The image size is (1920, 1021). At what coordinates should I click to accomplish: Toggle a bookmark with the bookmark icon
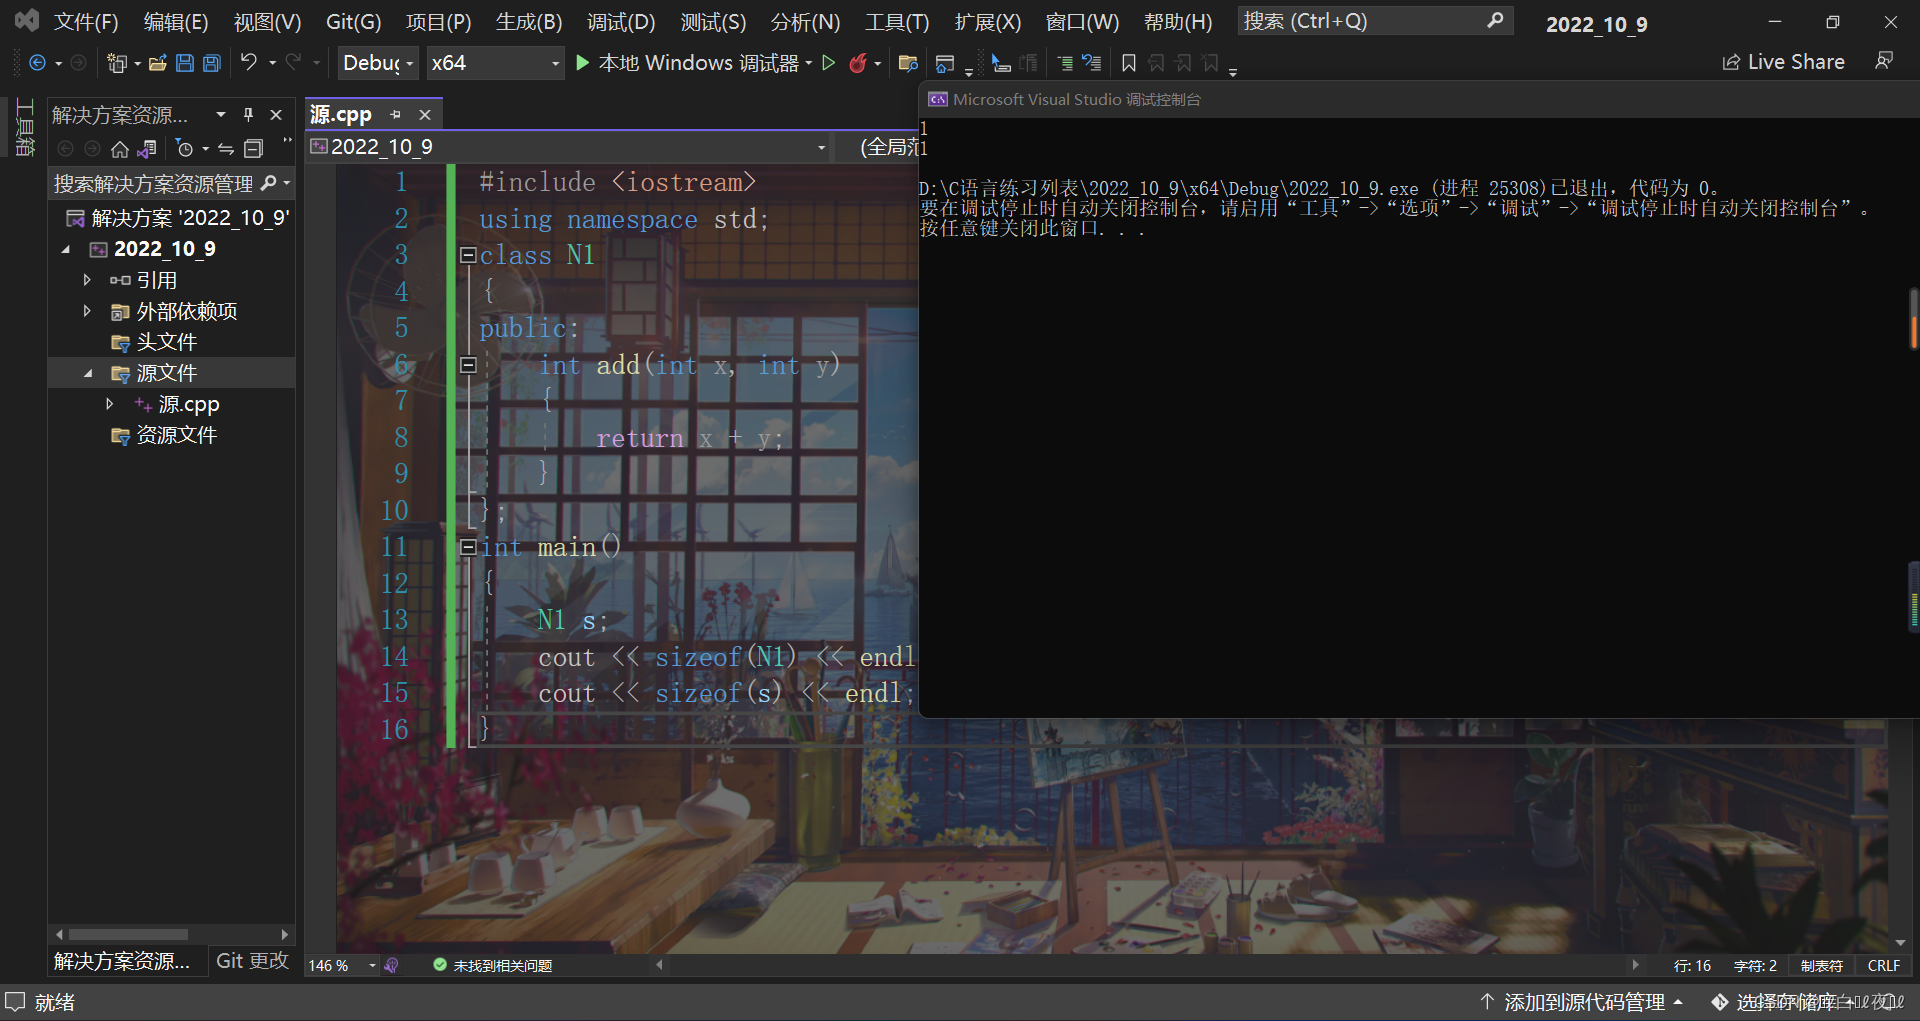tap(1129, 63)
